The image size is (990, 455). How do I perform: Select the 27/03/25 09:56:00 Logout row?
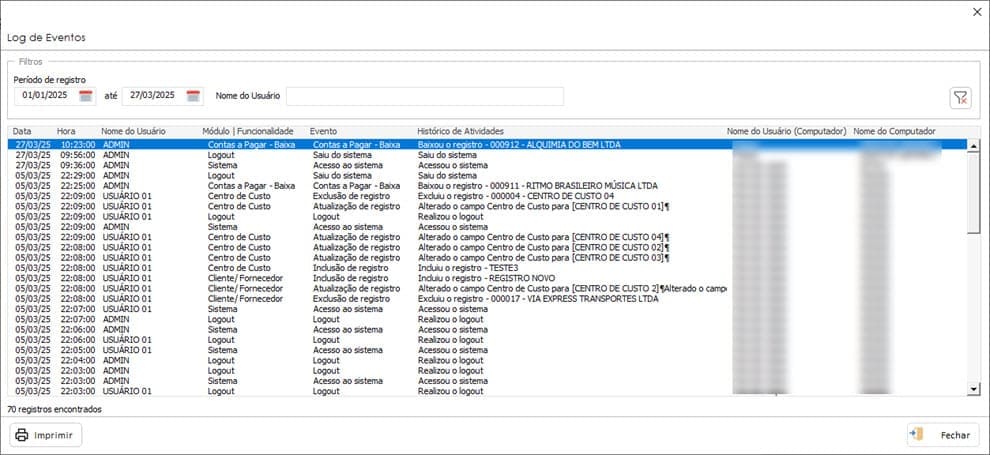pyautogui.click(x=487, y=155)
